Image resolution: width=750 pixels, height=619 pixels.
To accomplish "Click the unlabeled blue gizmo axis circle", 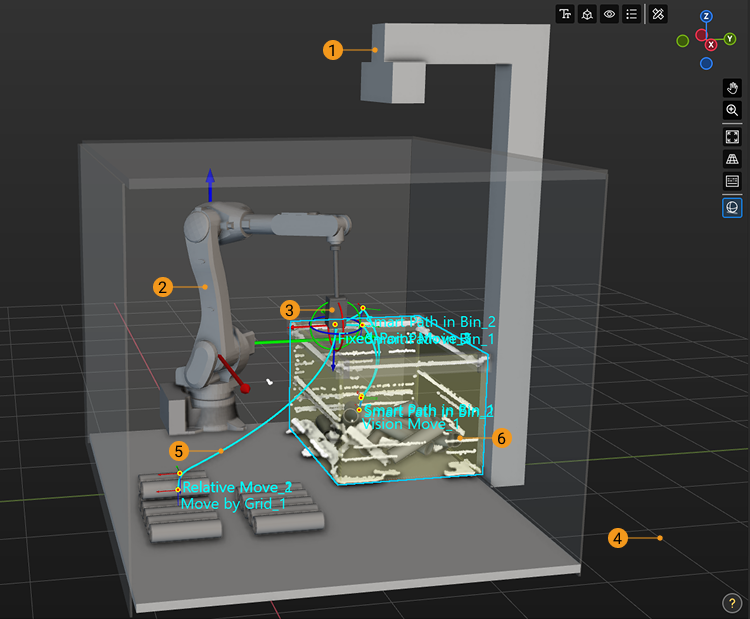I will 706,64.
